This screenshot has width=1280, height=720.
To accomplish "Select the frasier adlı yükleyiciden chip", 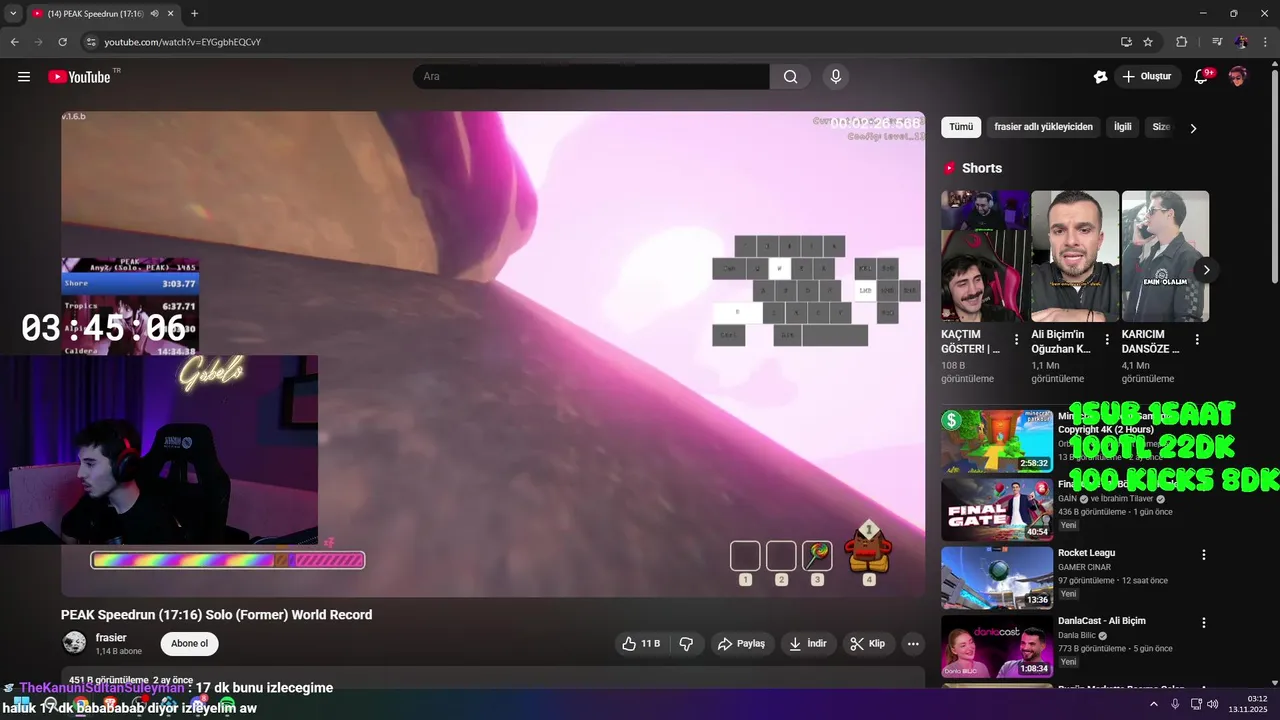I will [x=1043, y=127].
